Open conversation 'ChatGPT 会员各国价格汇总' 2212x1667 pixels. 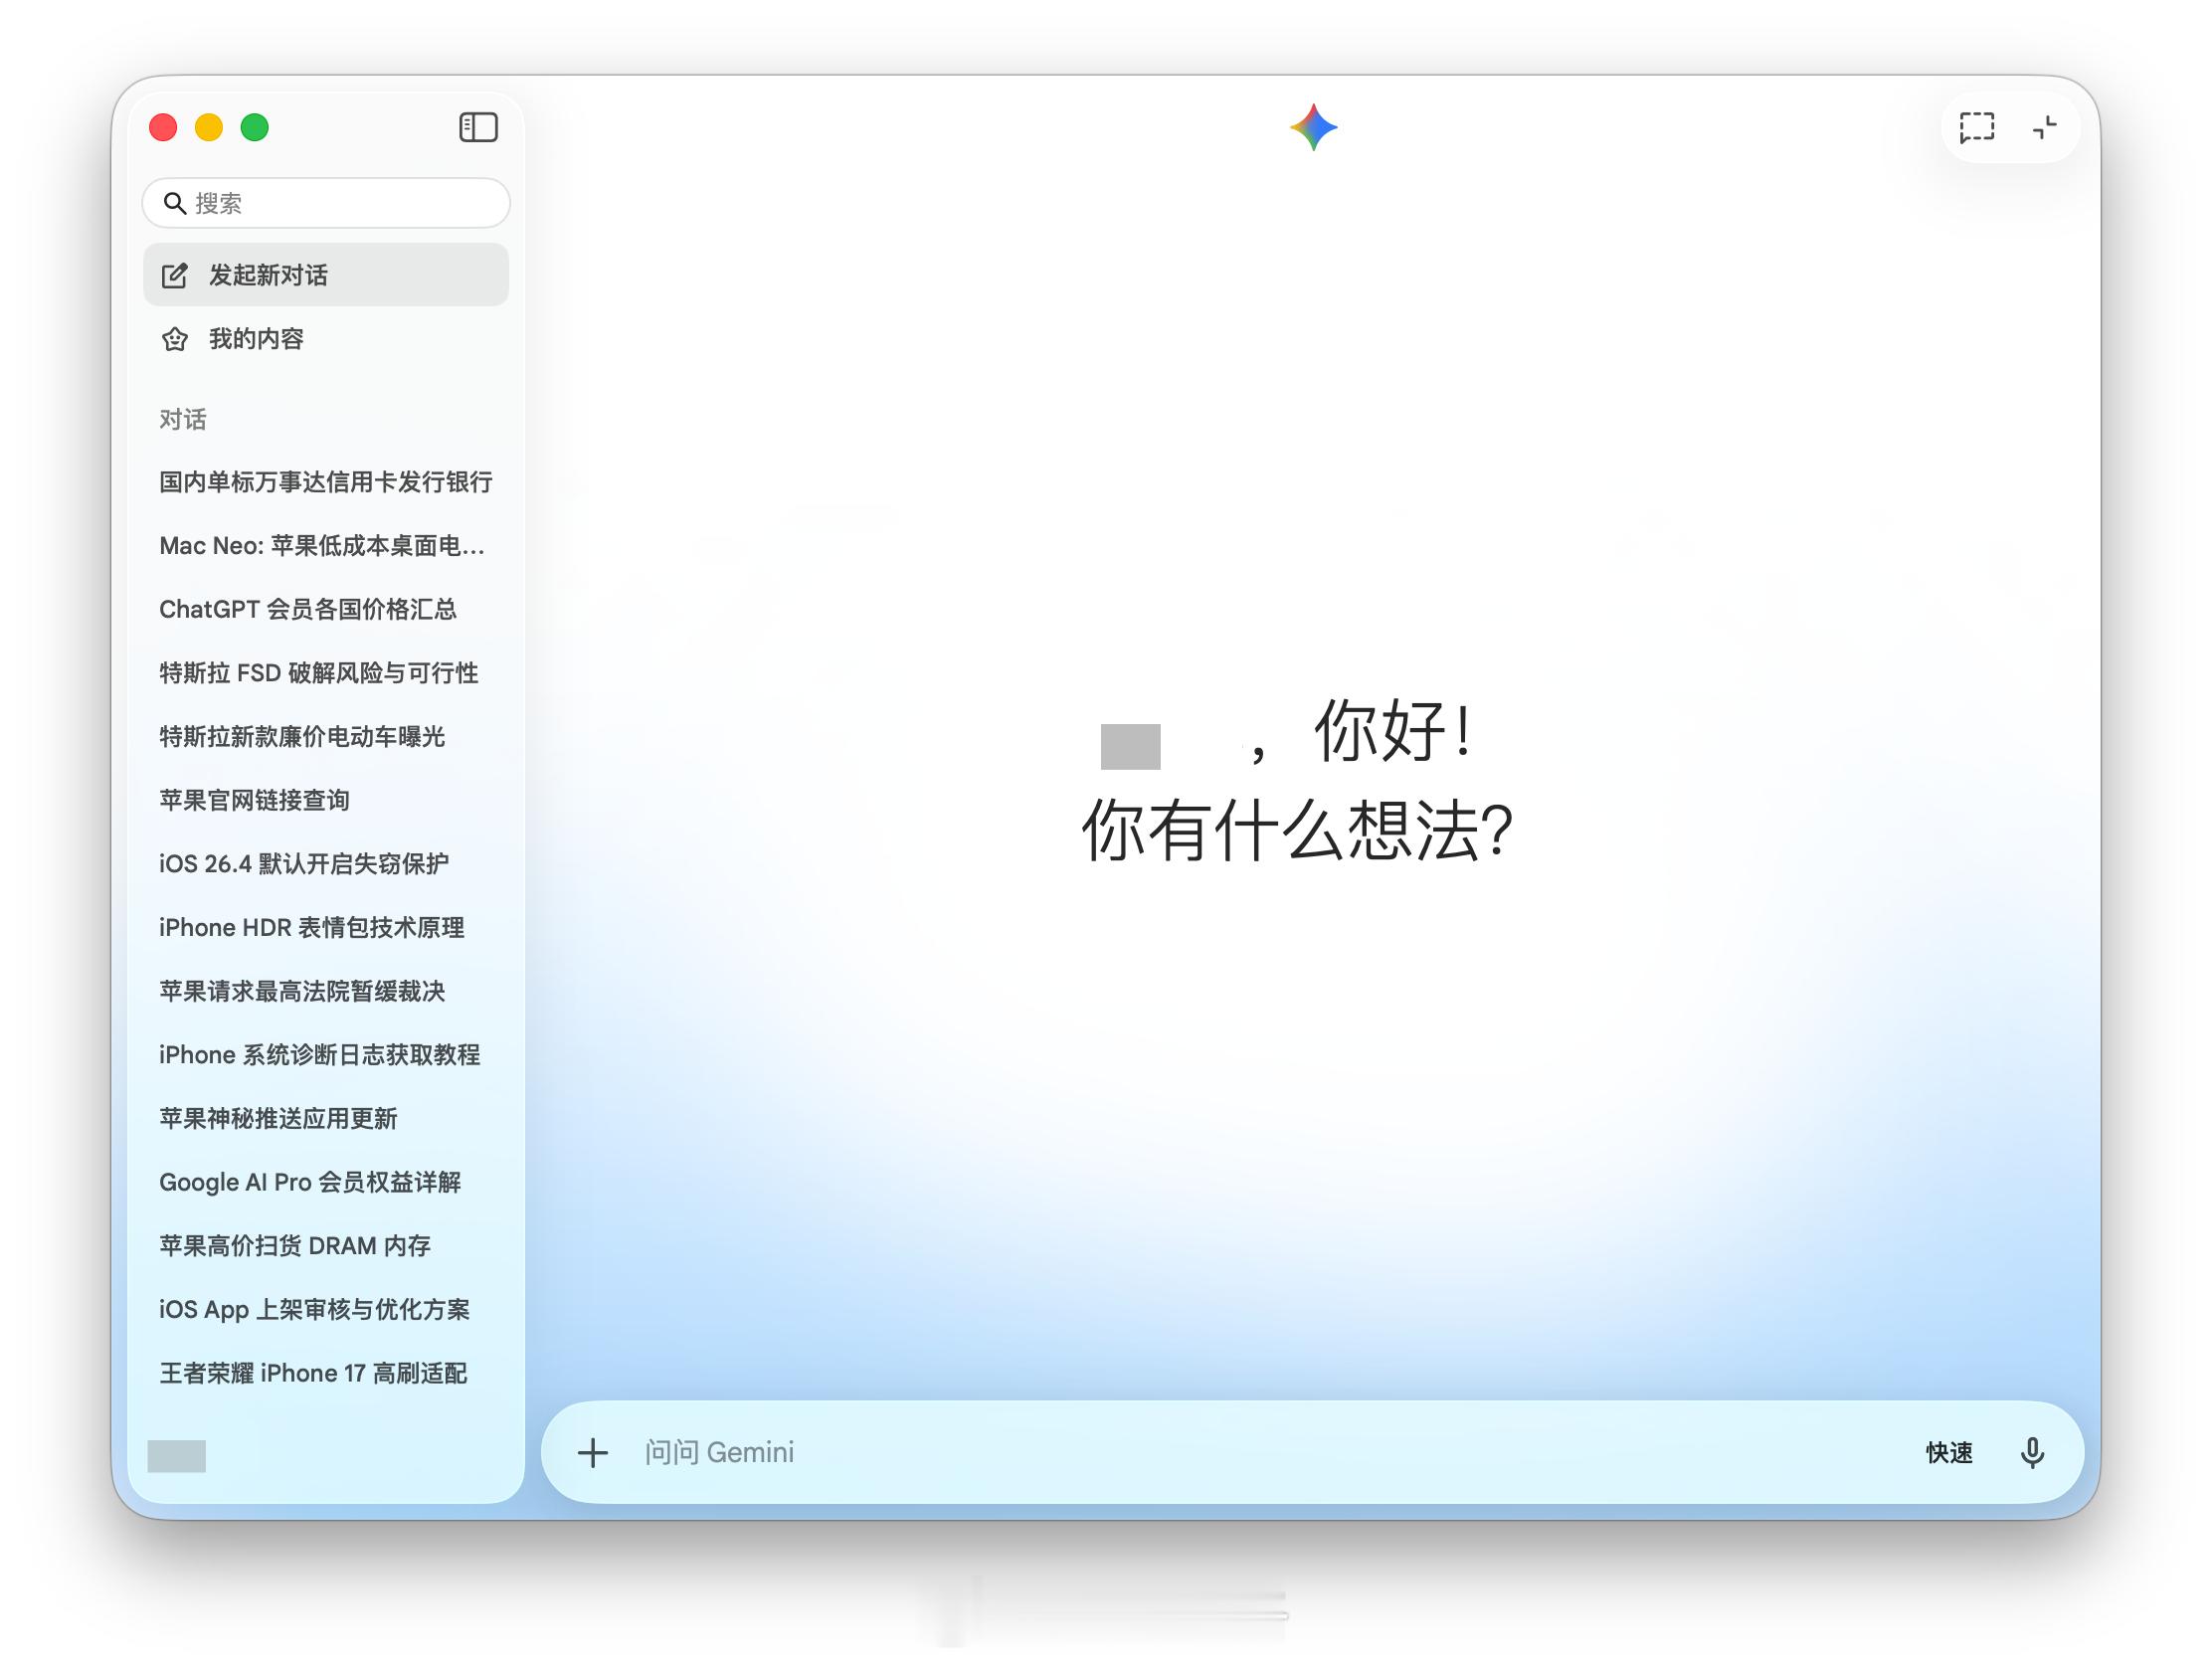pos(308,610)
